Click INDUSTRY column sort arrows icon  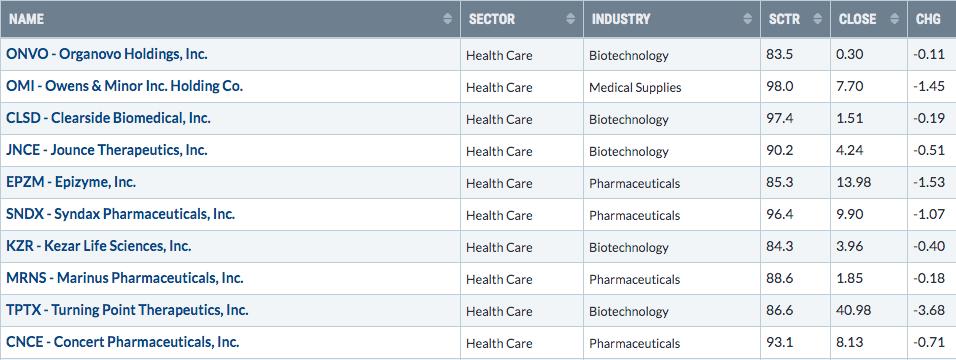[x=747, y=19]
